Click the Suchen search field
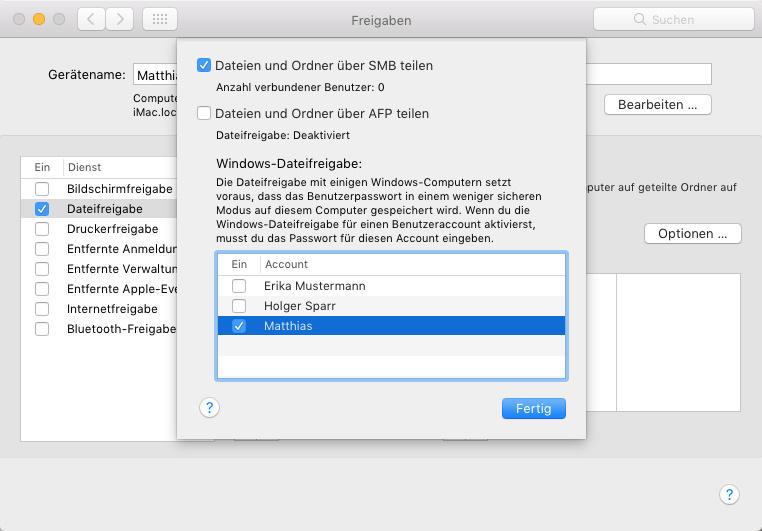 click(674, 19)
